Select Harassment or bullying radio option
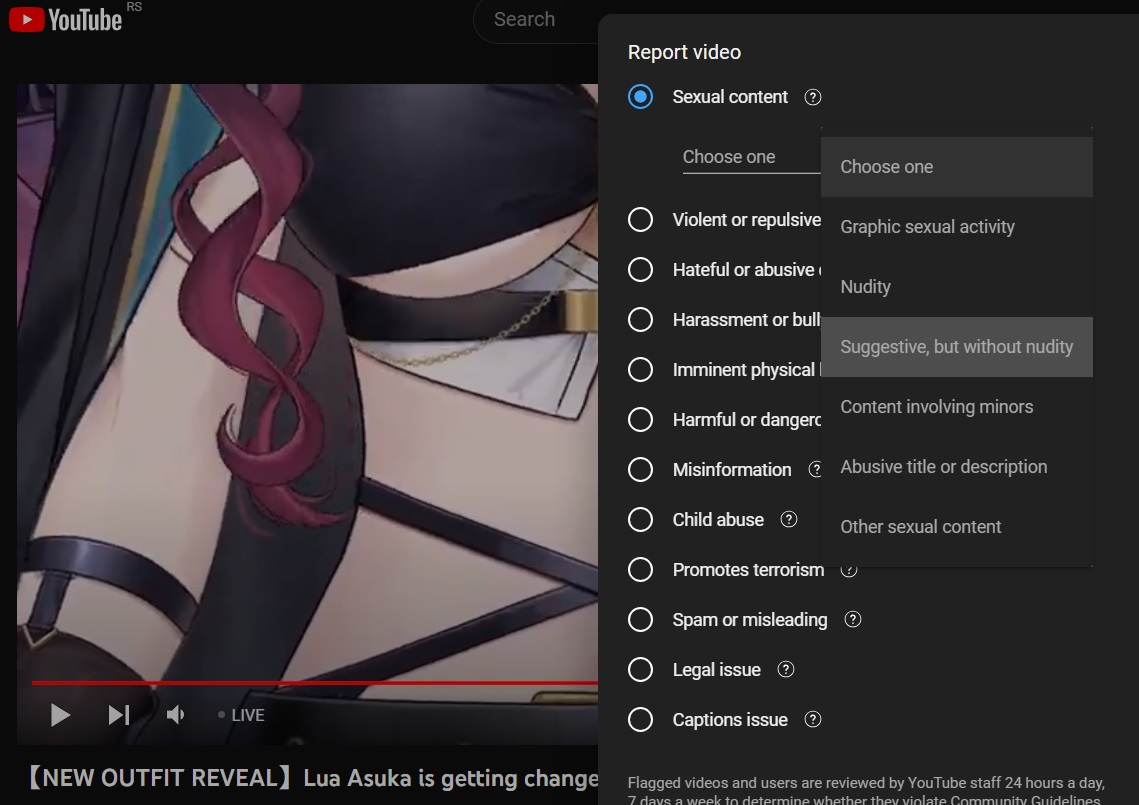Image resolution: width=1139 pixels, height=805 pixels. tap(640, 320)
